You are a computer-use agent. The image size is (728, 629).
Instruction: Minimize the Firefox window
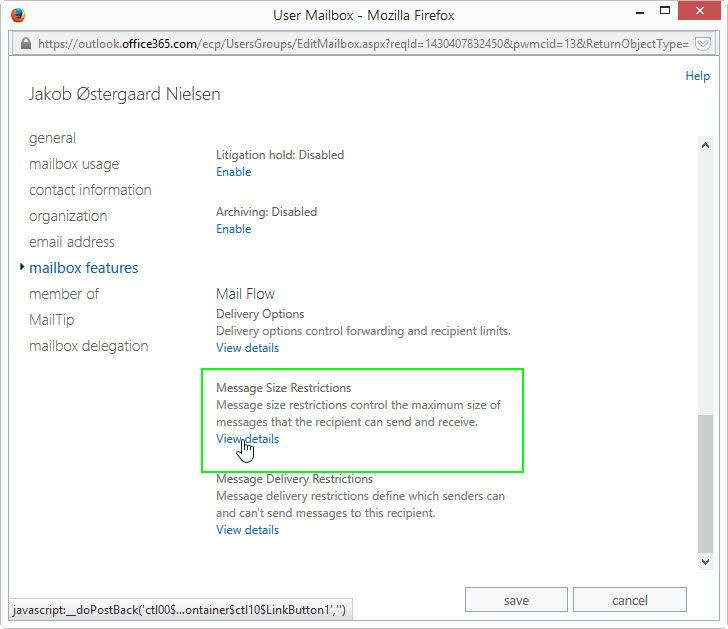(640, 12)
